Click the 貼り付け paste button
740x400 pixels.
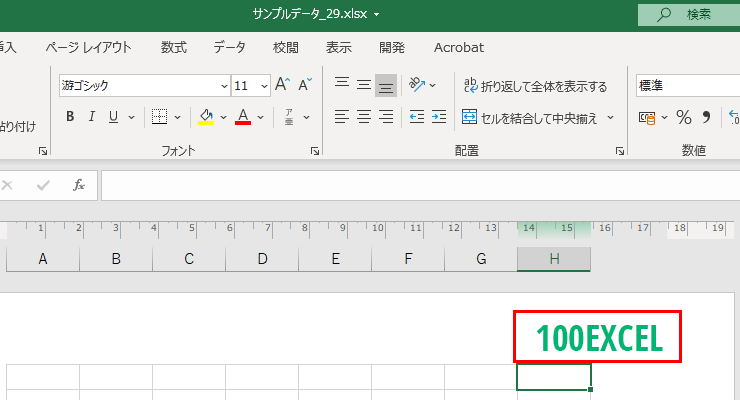(x=17, y=126)
